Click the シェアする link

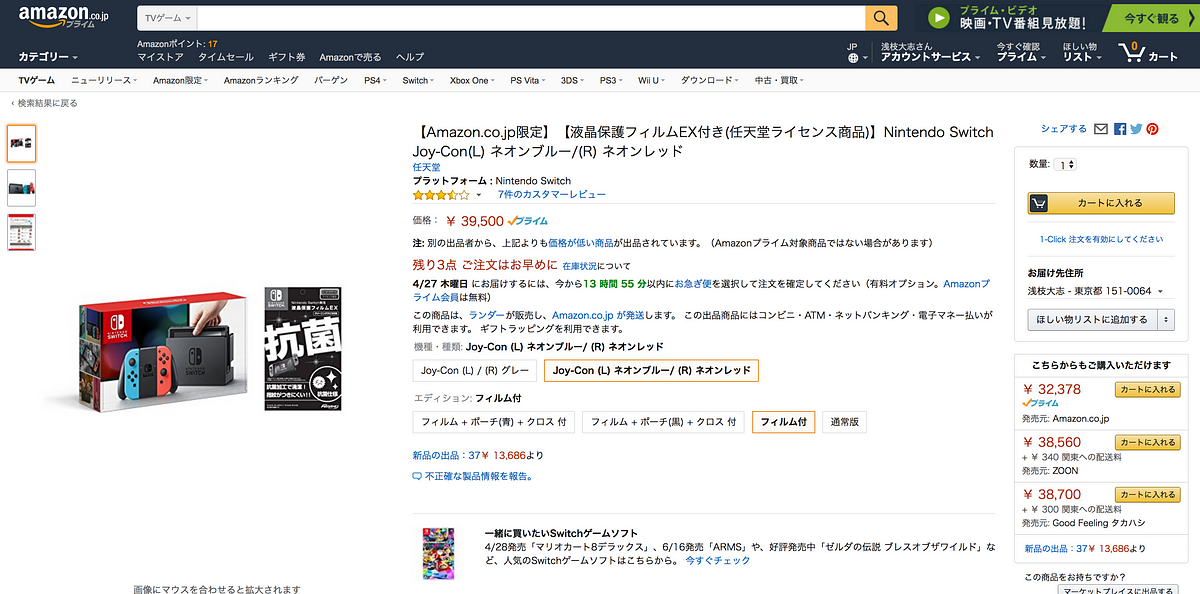[1063, 129]
